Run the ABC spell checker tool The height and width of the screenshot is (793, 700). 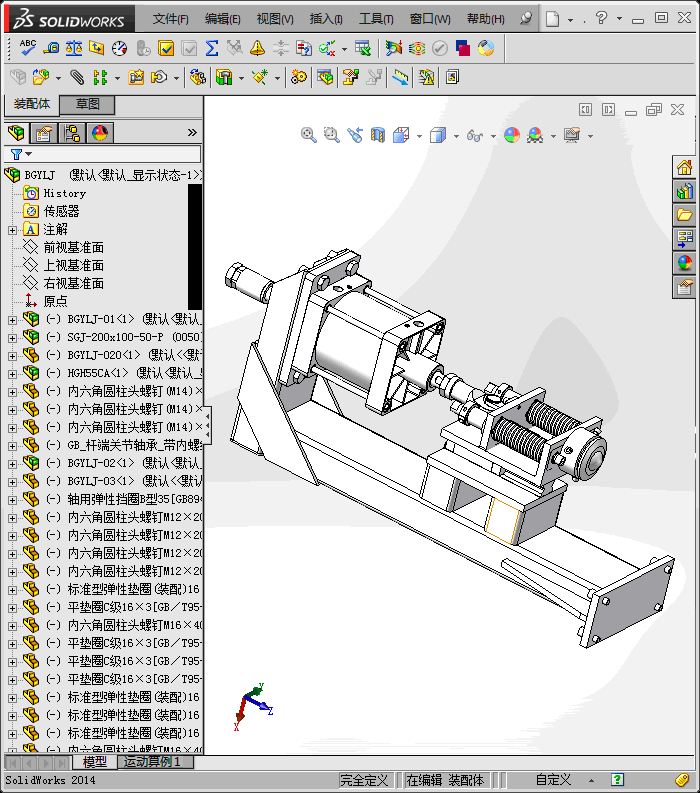(27, 48)
